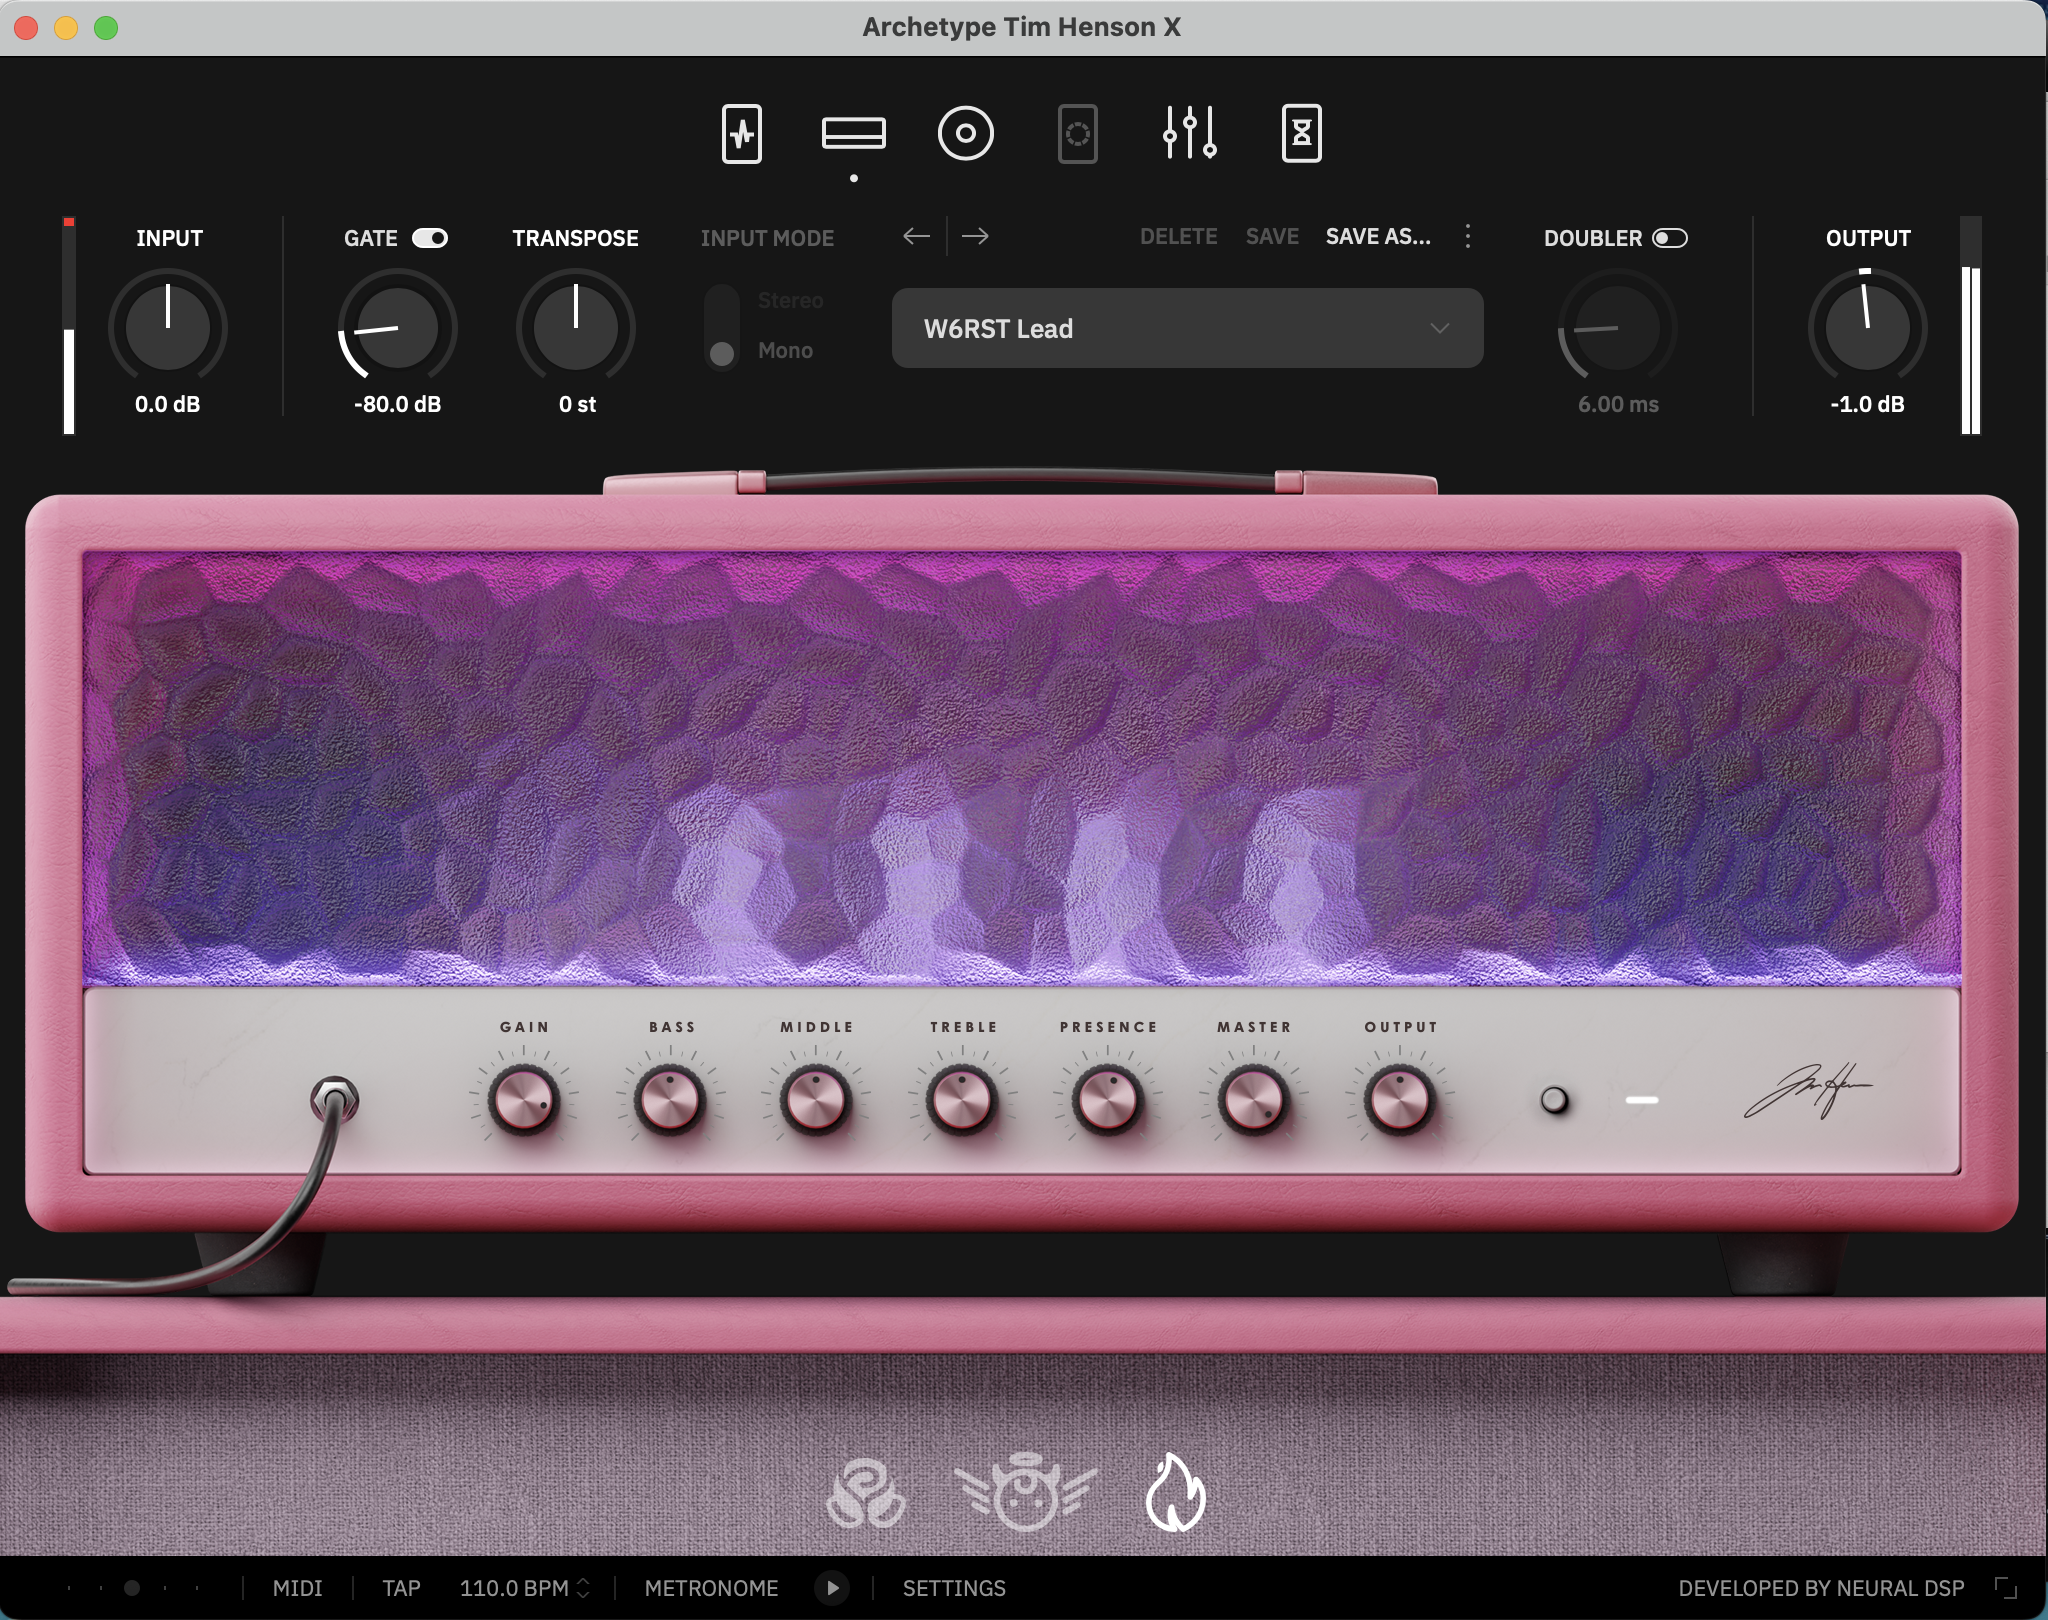2048x1620 pixels.
Task: Click the Doubler time knob
Action: pyautogui.click(x=1617, y=327)
